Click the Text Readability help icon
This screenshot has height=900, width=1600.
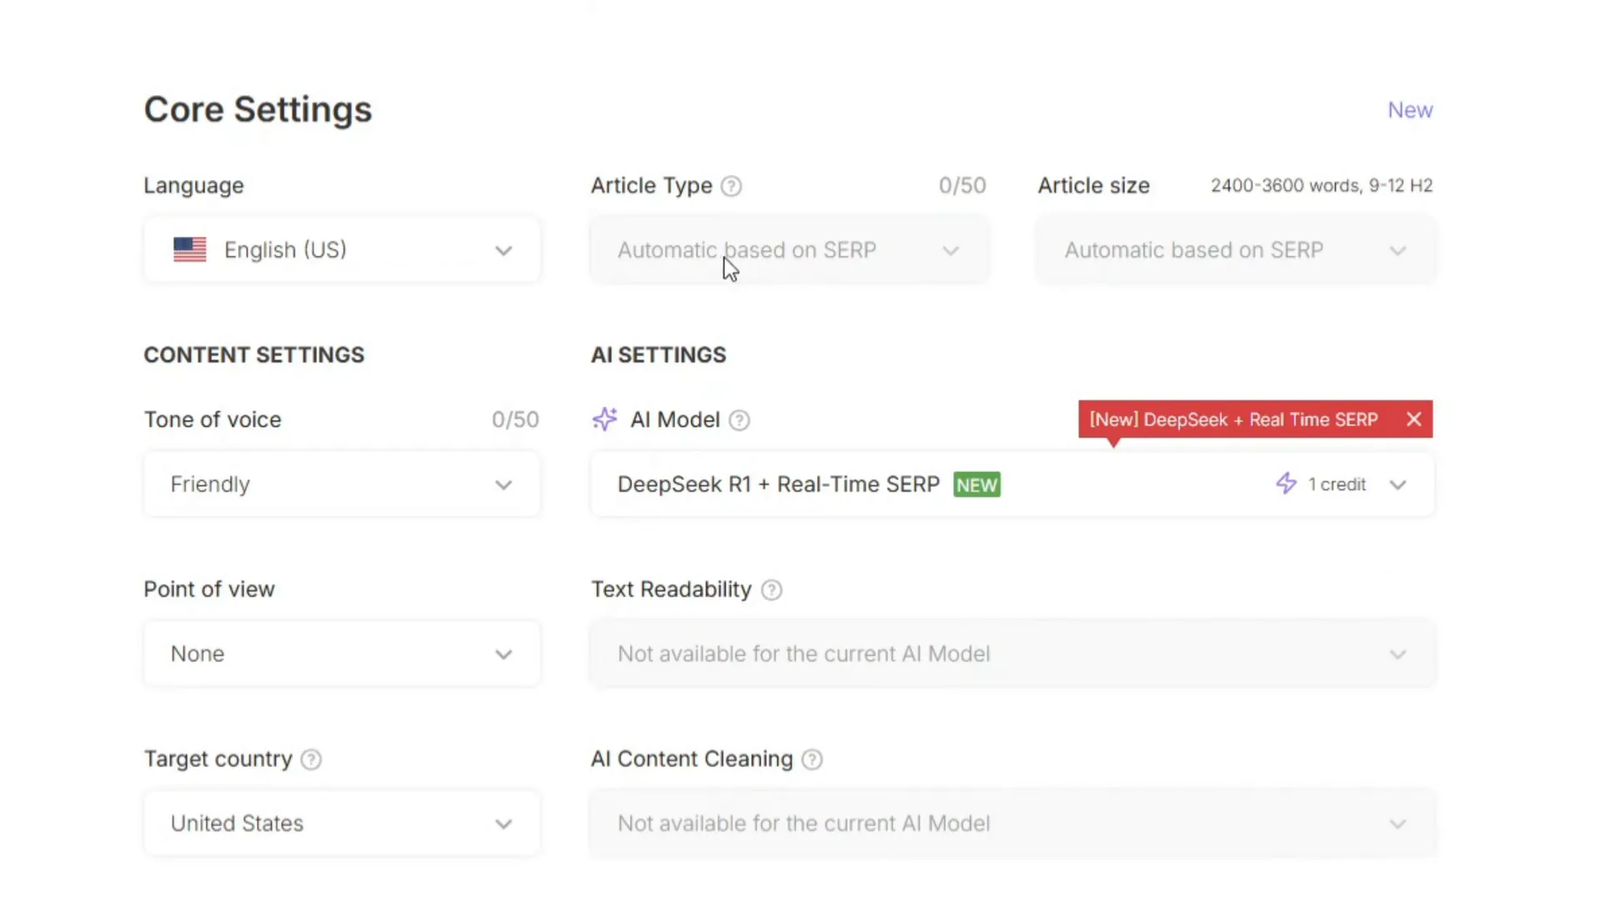(x=771, y=590)
